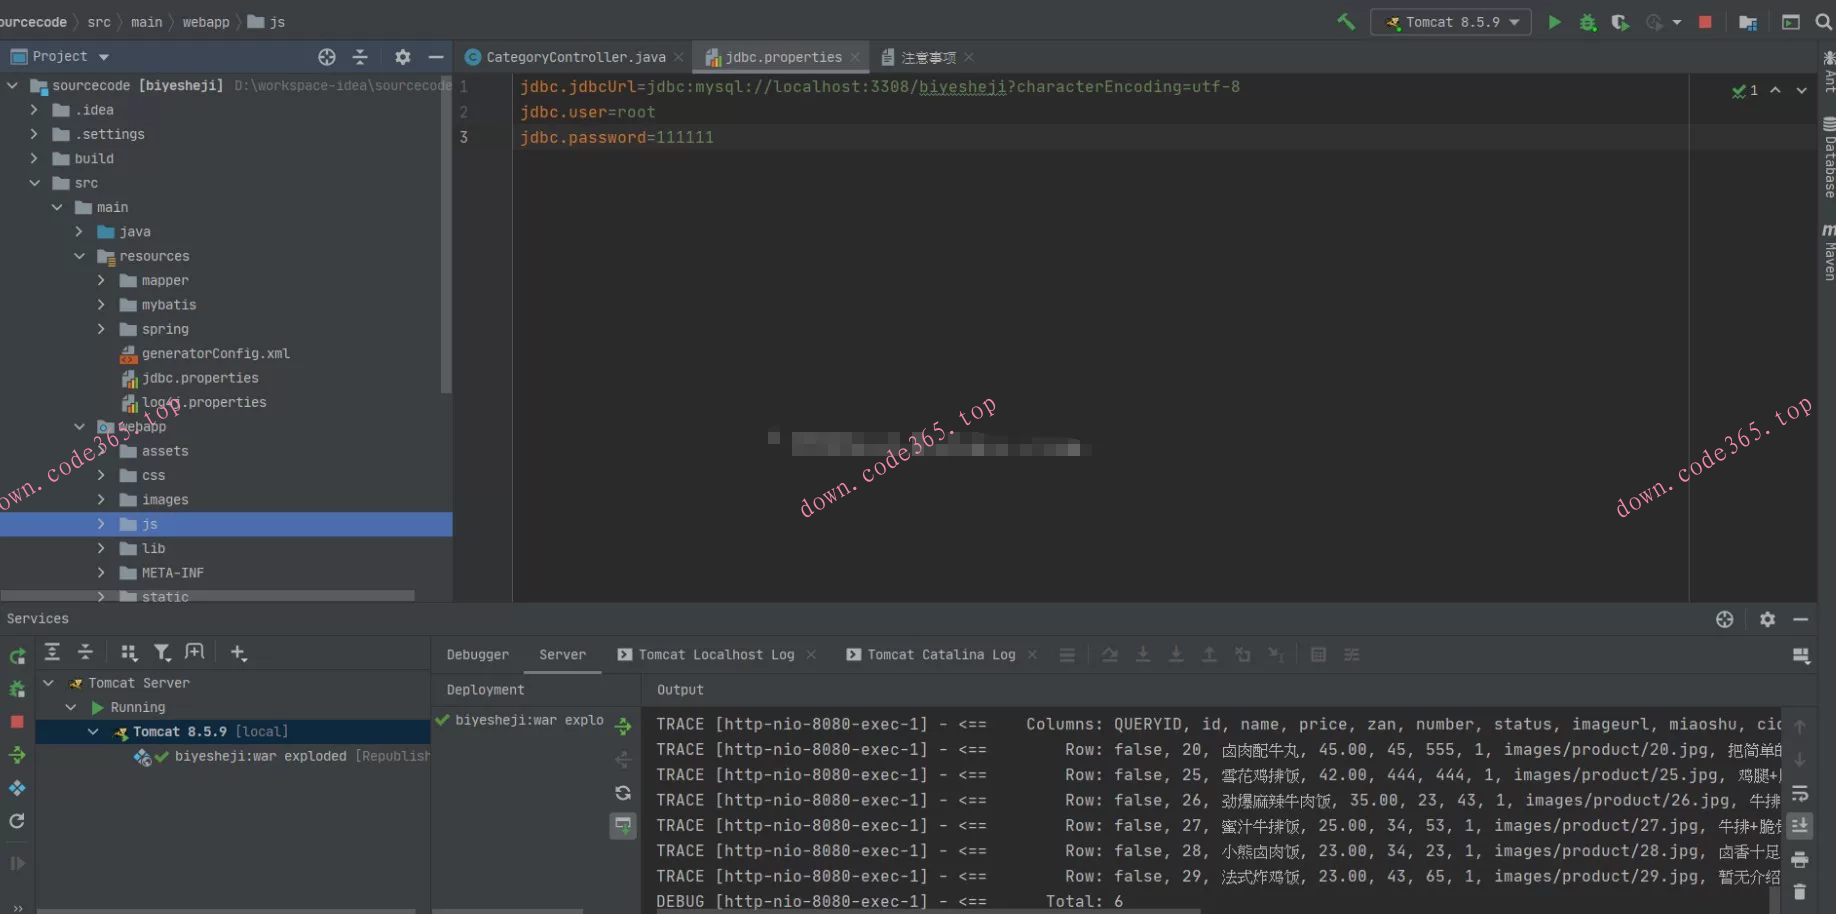Open Project panel settings gear
1836x914 pixels.
tap(402, 57)
